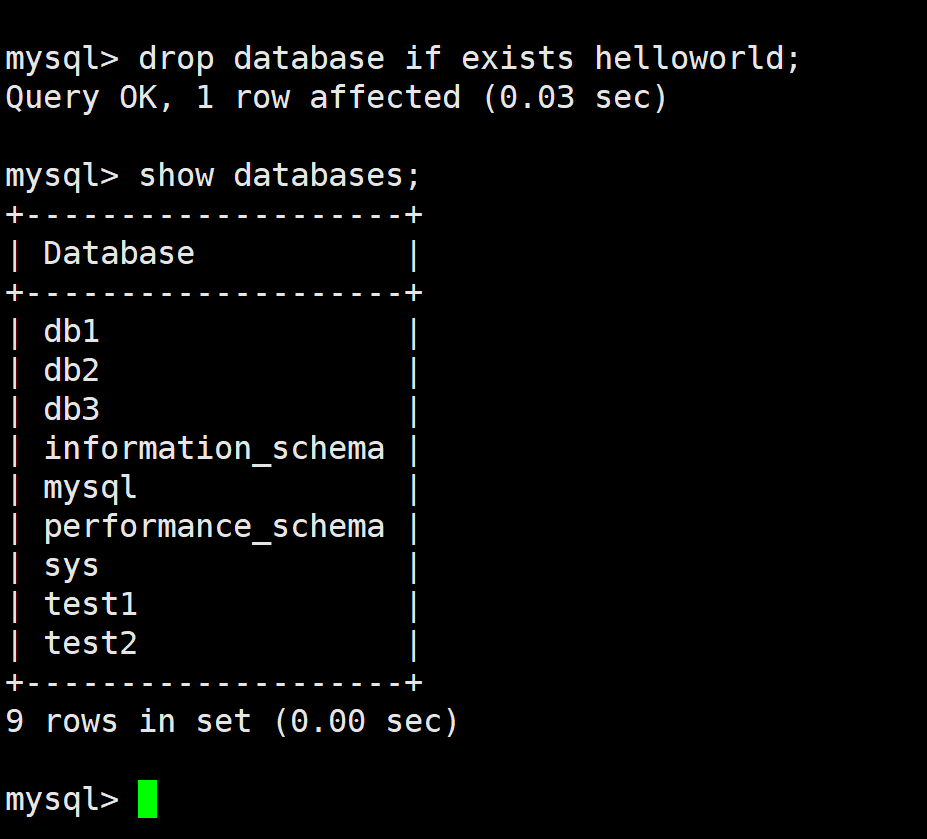Select the information_schema row text

point(214,449)
